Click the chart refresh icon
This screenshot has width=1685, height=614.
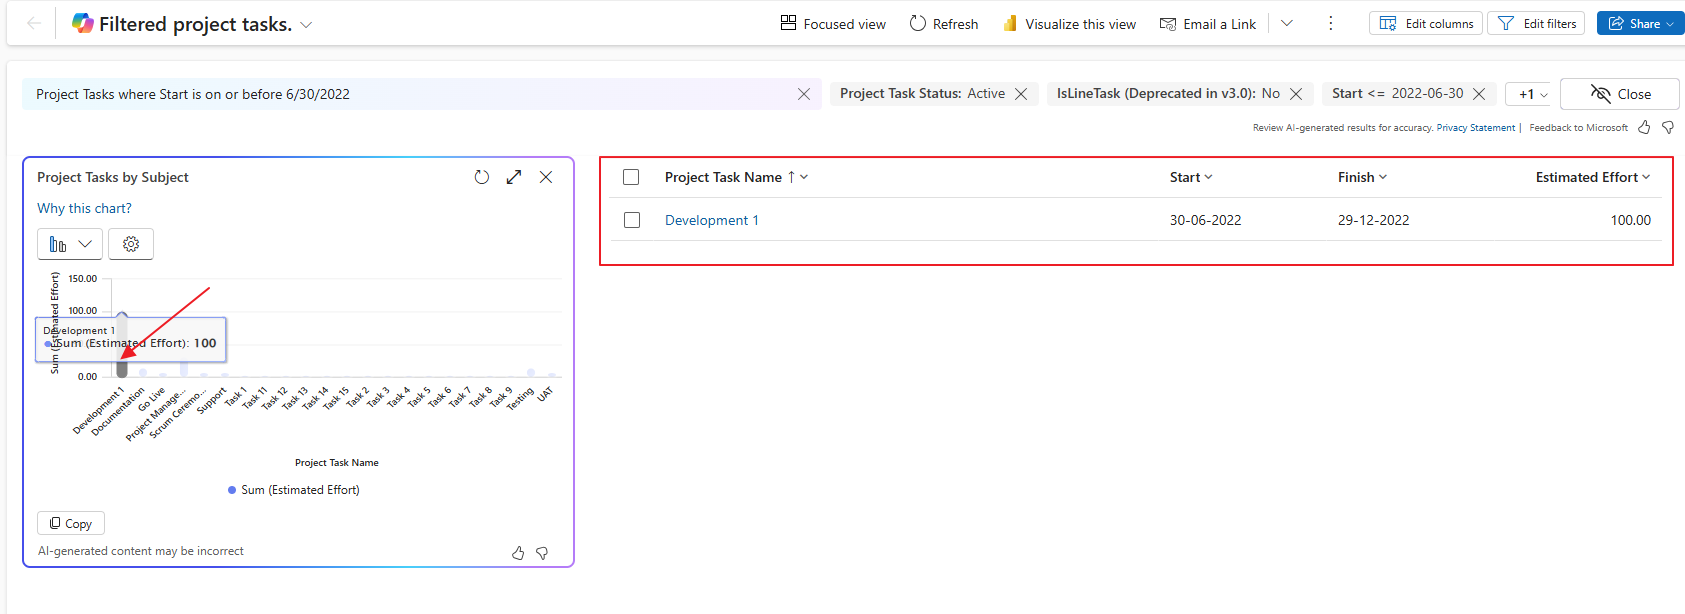[482, 177]
